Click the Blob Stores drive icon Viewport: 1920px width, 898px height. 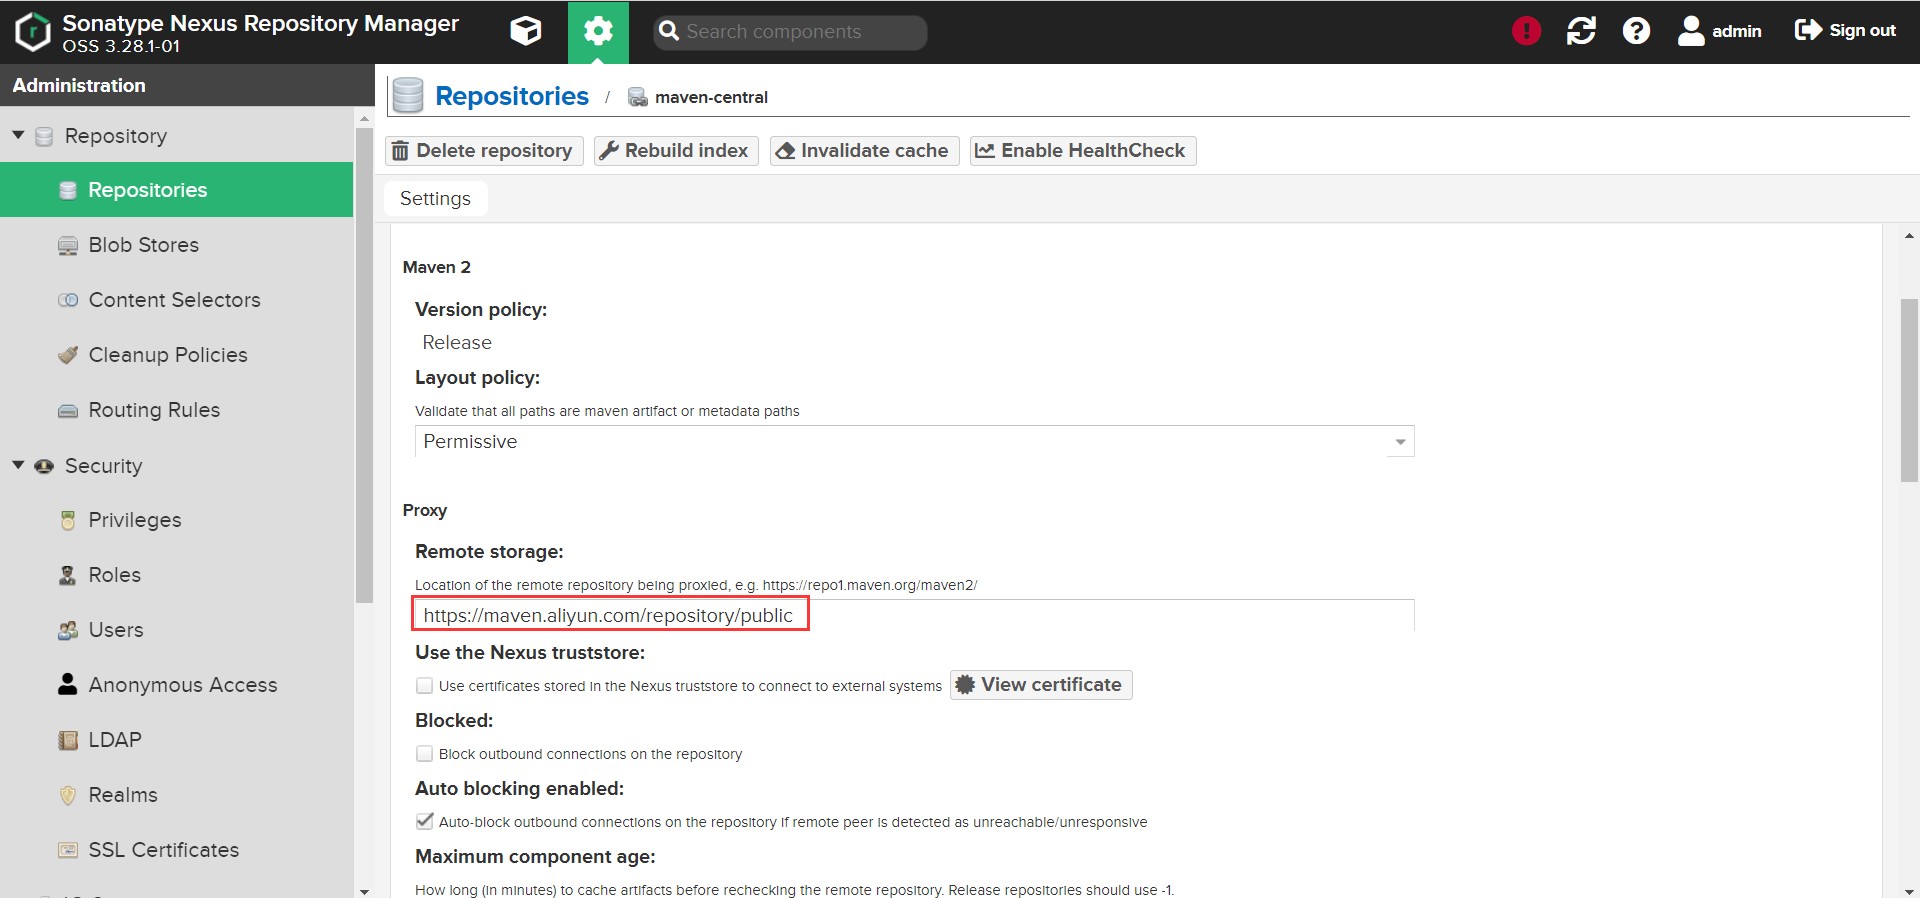68,246
